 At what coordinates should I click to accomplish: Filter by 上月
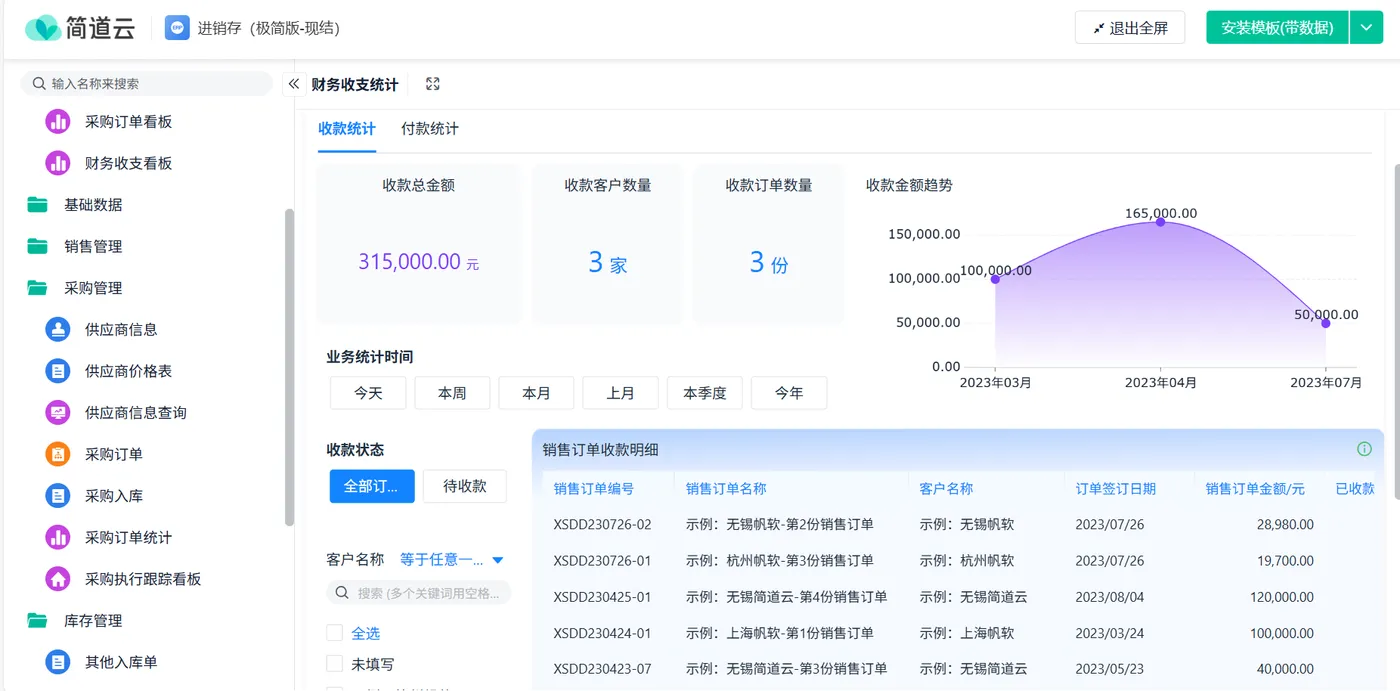620,393
